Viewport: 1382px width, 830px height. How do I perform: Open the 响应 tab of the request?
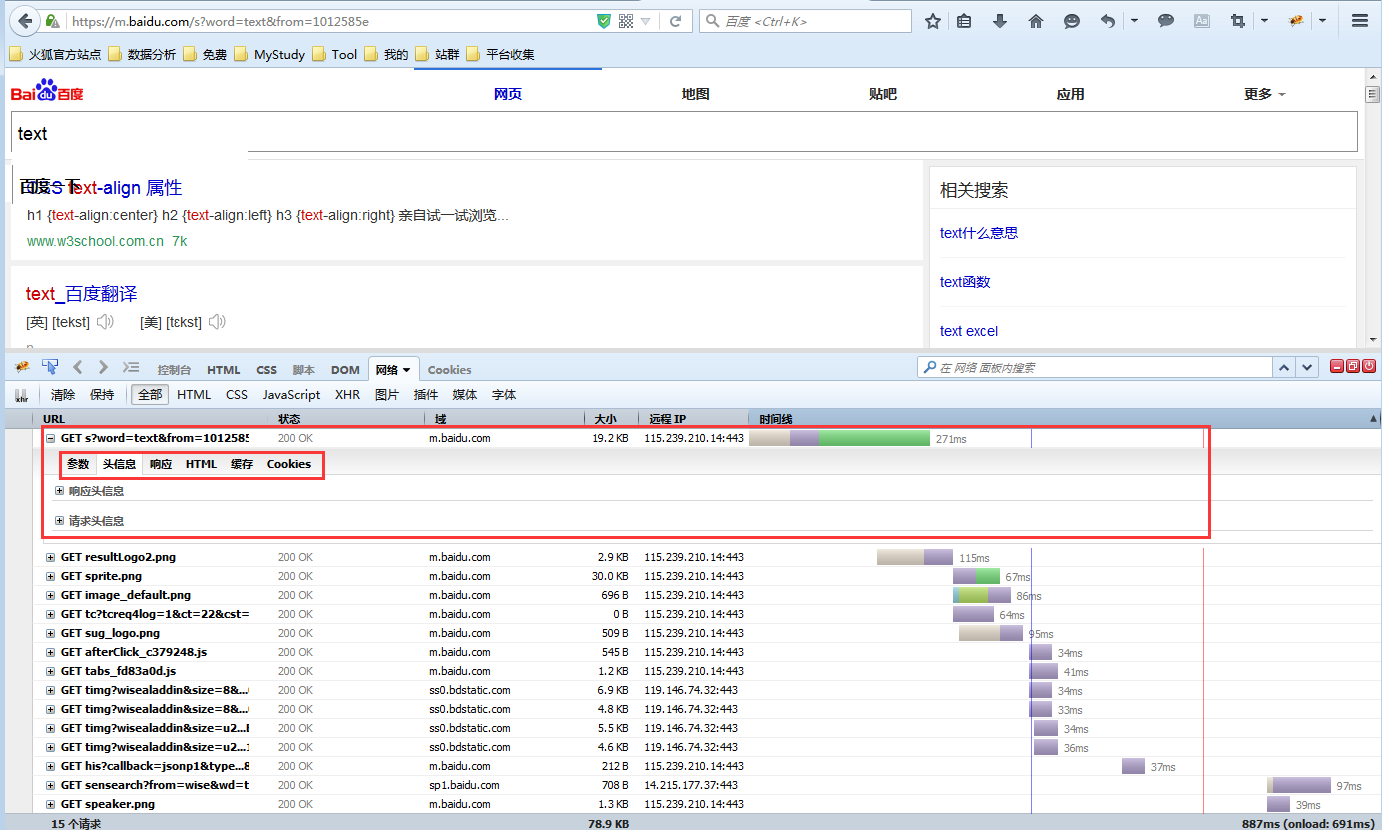(x=161, y=464)
